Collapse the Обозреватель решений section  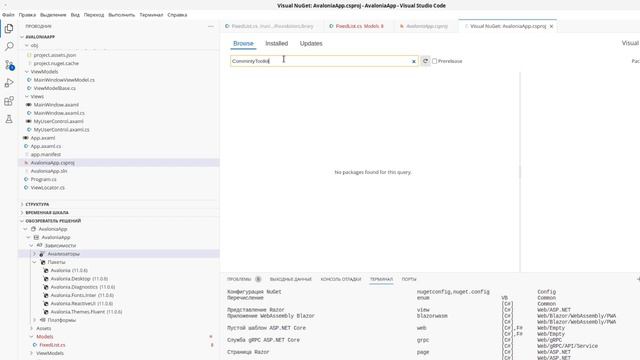[53, 221]
